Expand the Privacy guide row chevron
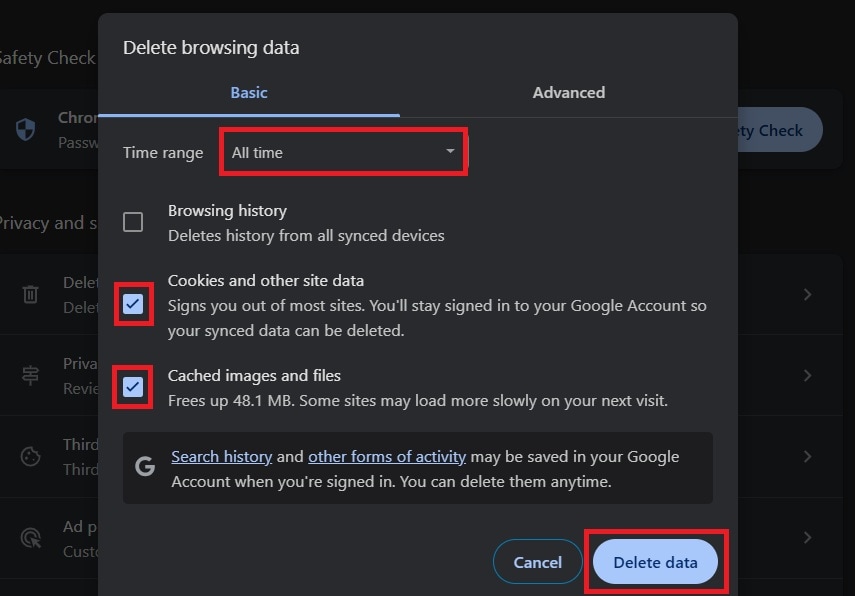The image size is (855, 596). (808, 375)
